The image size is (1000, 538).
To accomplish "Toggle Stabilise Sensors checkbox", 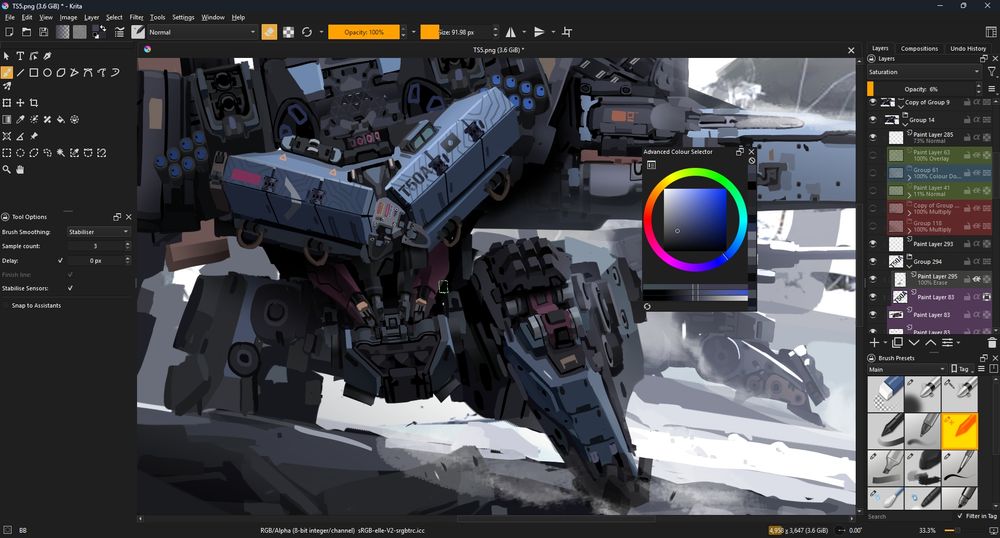I will tap(70, 288).
